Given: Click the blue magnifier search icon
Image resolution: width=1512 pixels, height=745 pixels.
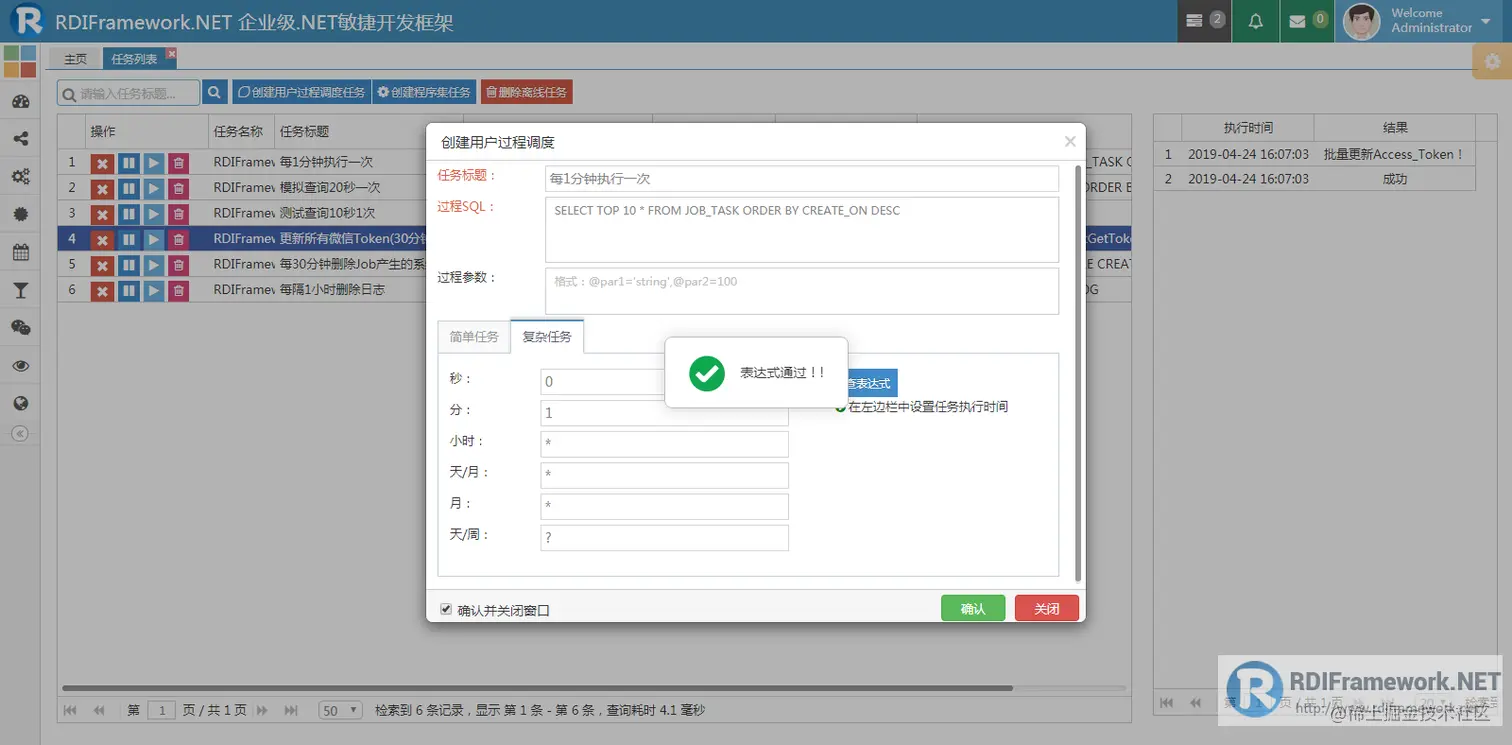Looking at the screenshot, I should (214, 91).
